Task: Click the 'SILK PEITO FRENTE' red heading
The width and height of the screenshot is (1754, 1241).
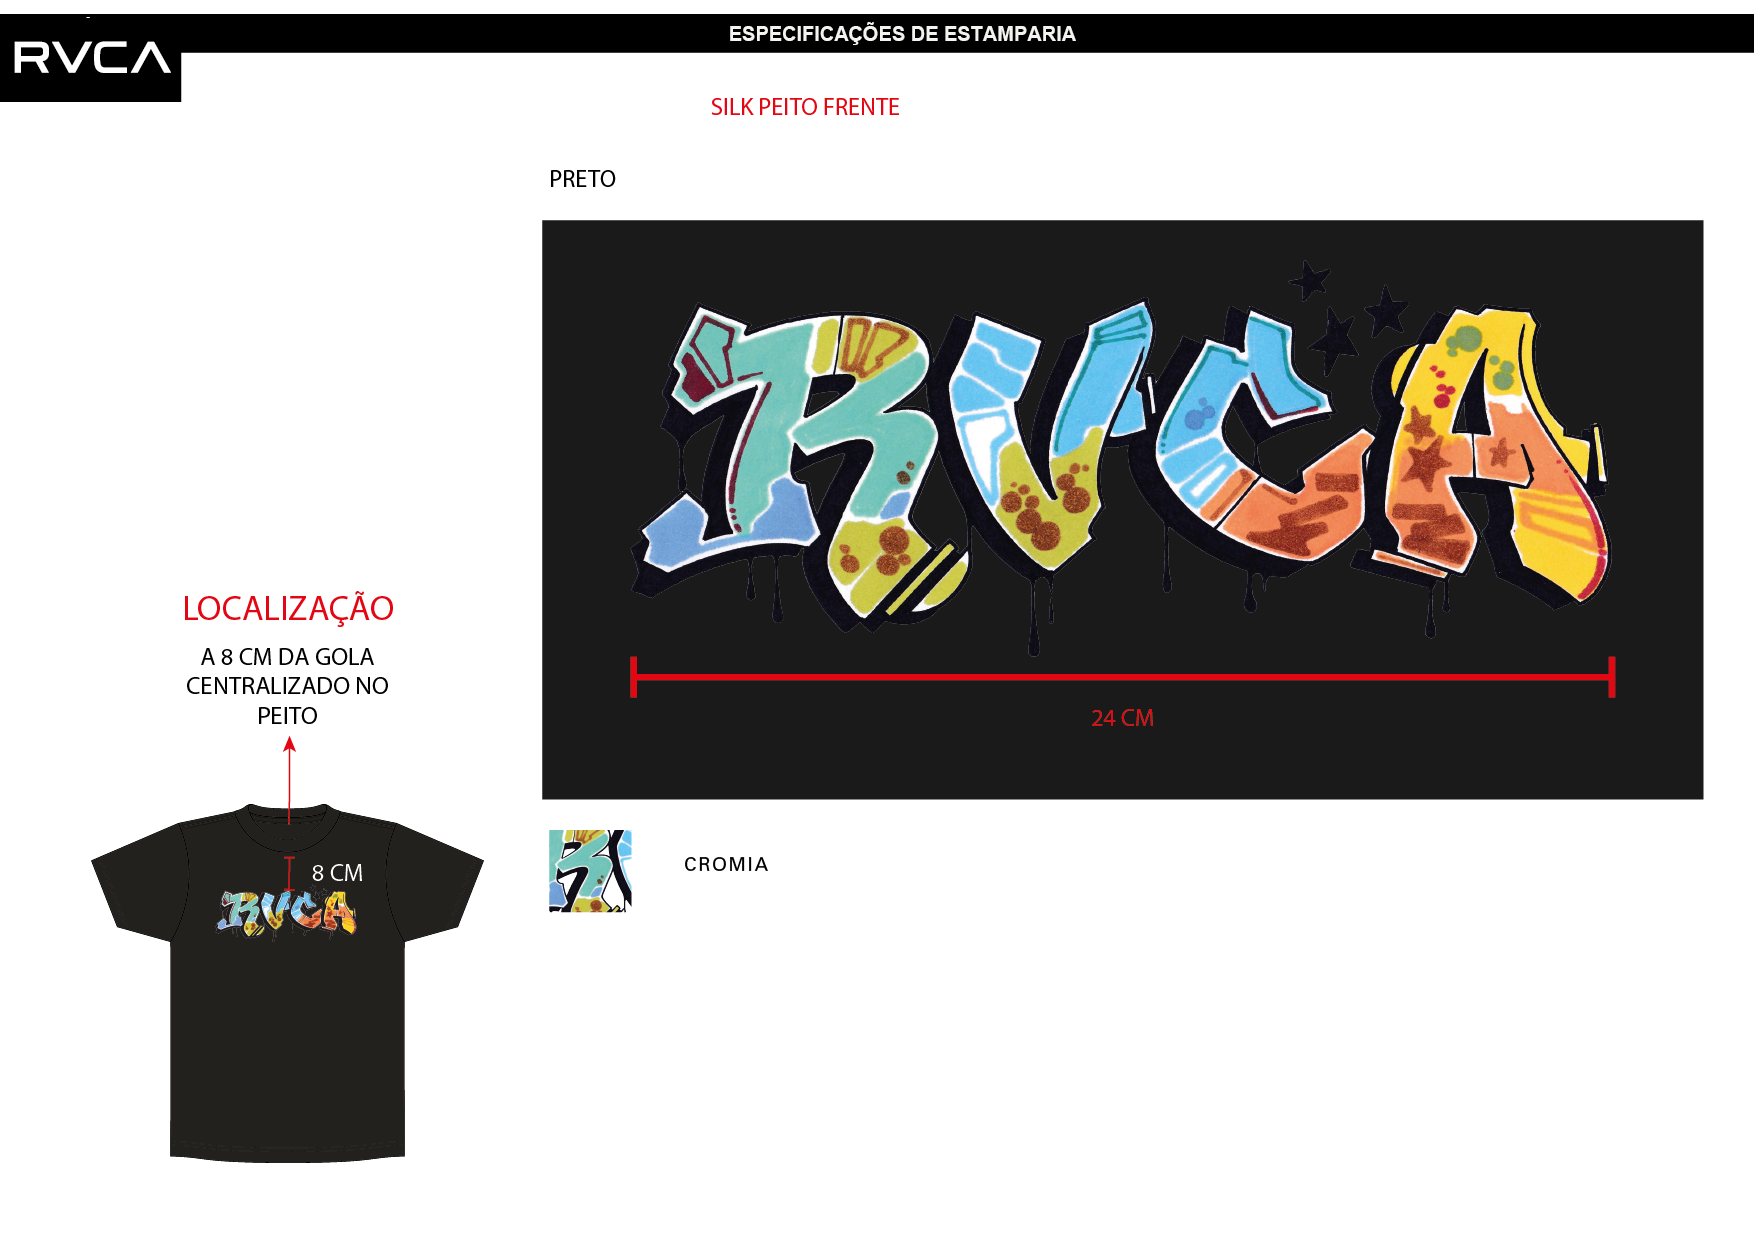Action: point(805,107)
